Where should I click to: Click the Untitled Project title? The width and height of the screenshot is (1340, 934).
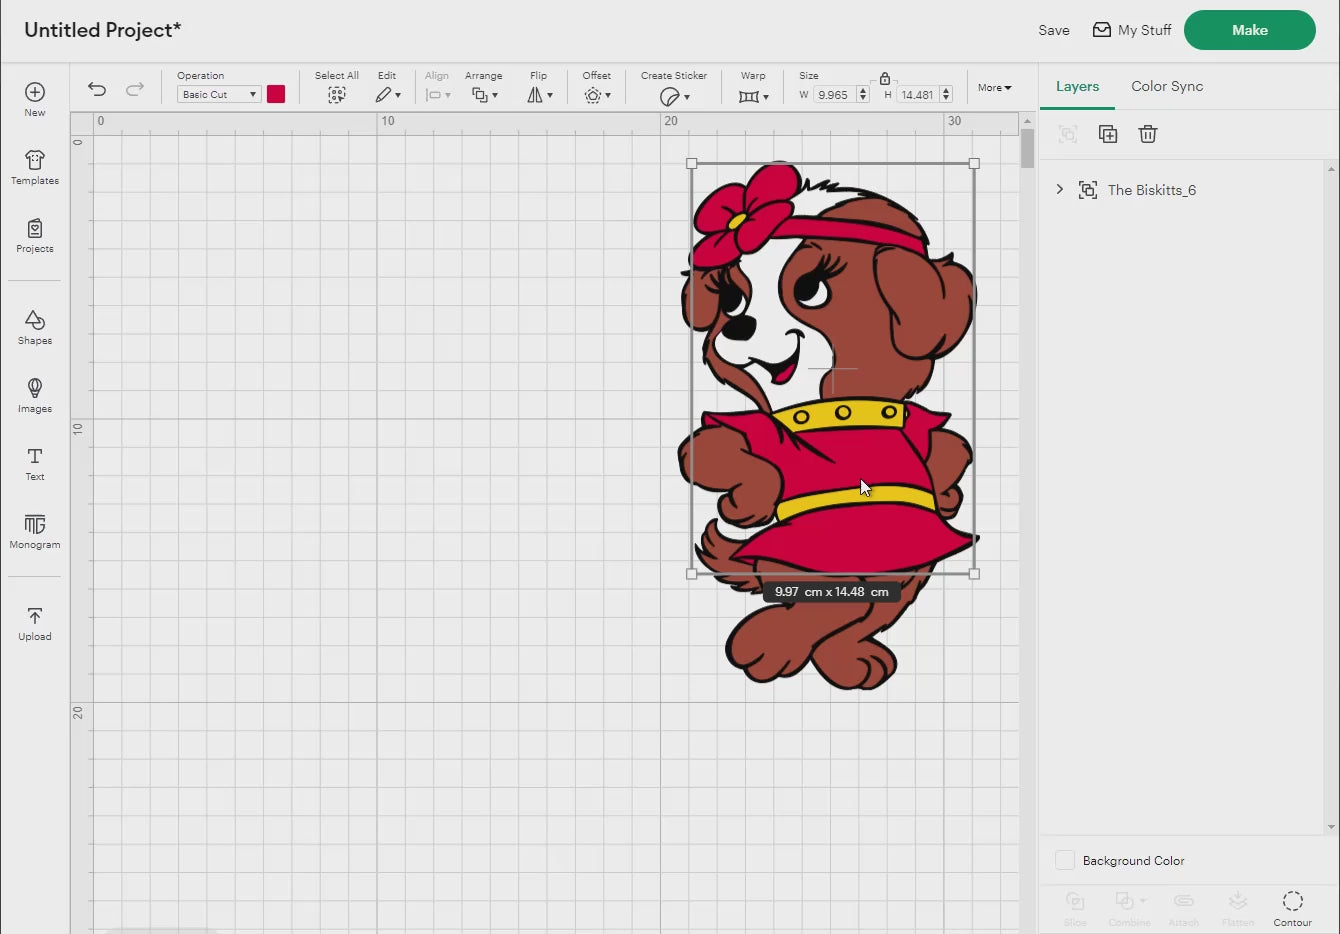[102, 30]
